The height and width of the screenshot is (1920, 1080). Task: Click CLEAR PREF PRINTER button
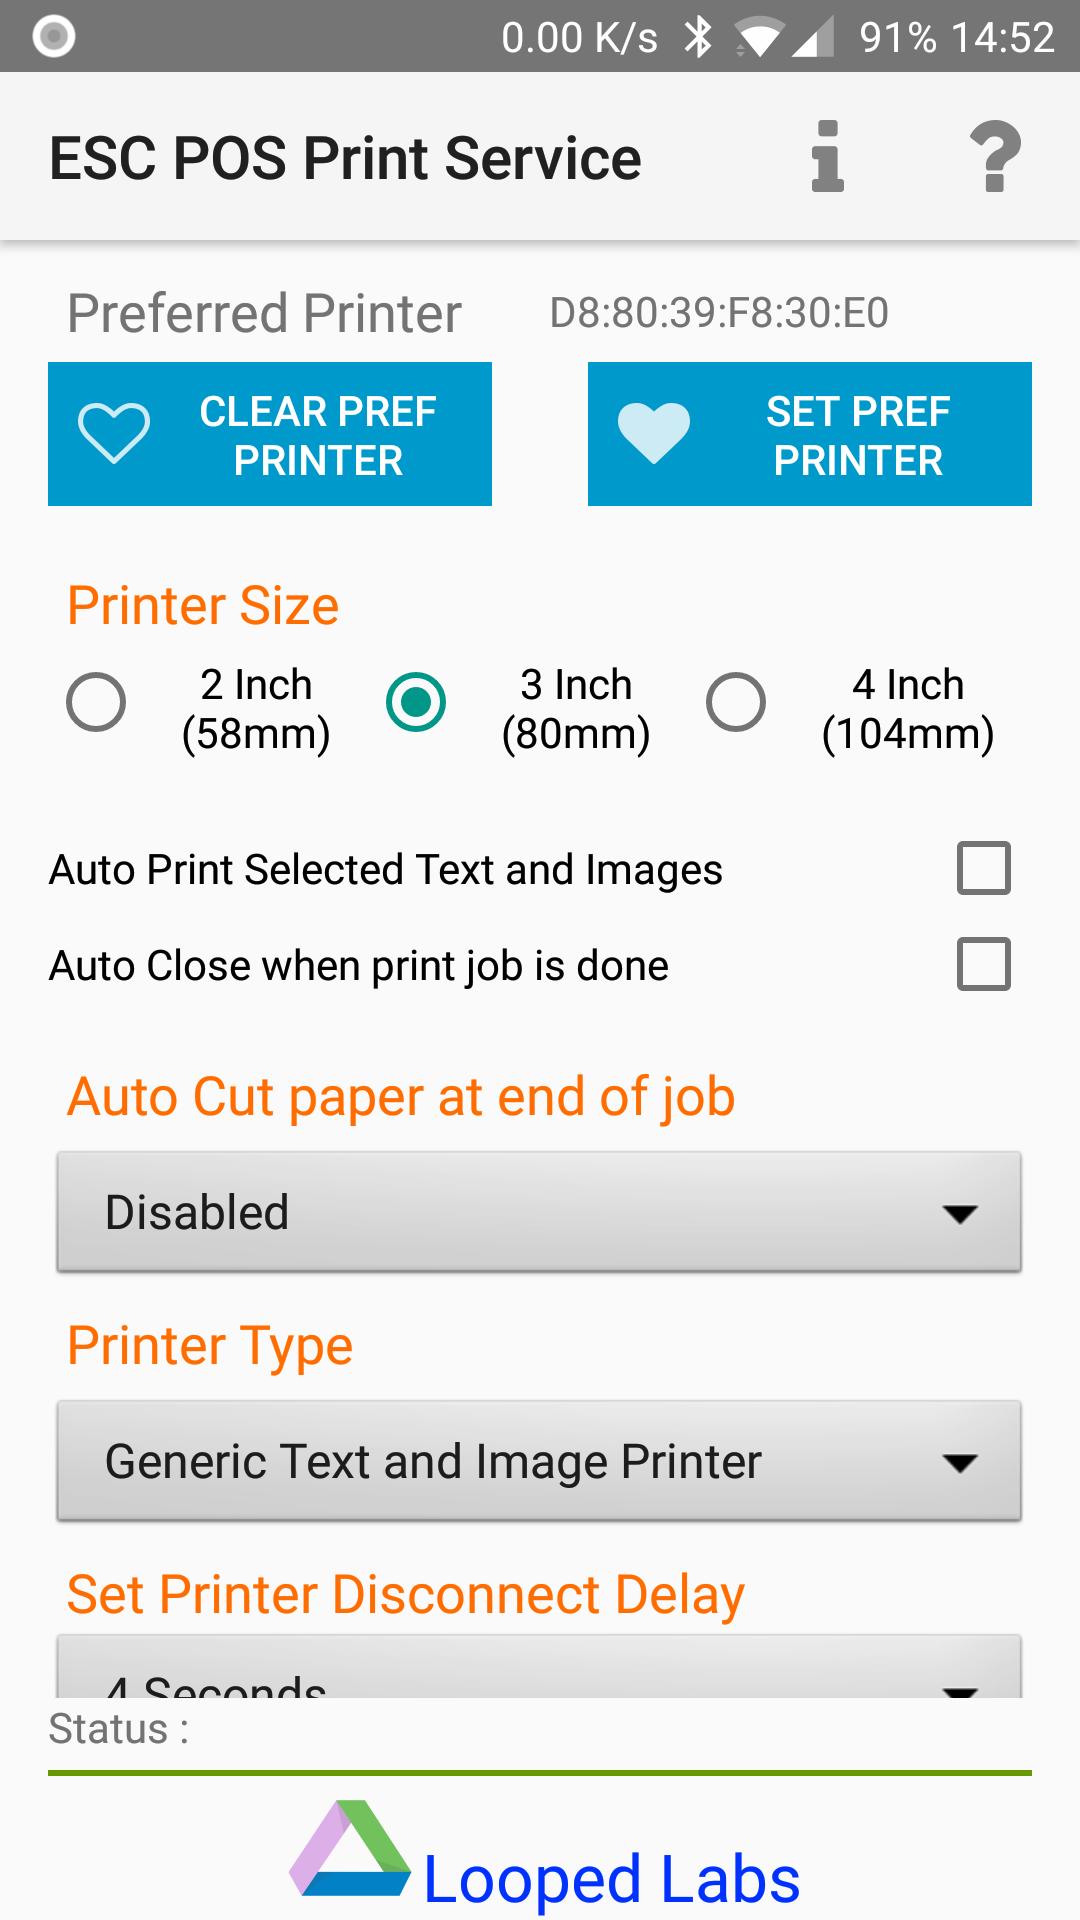coord(270,434)
